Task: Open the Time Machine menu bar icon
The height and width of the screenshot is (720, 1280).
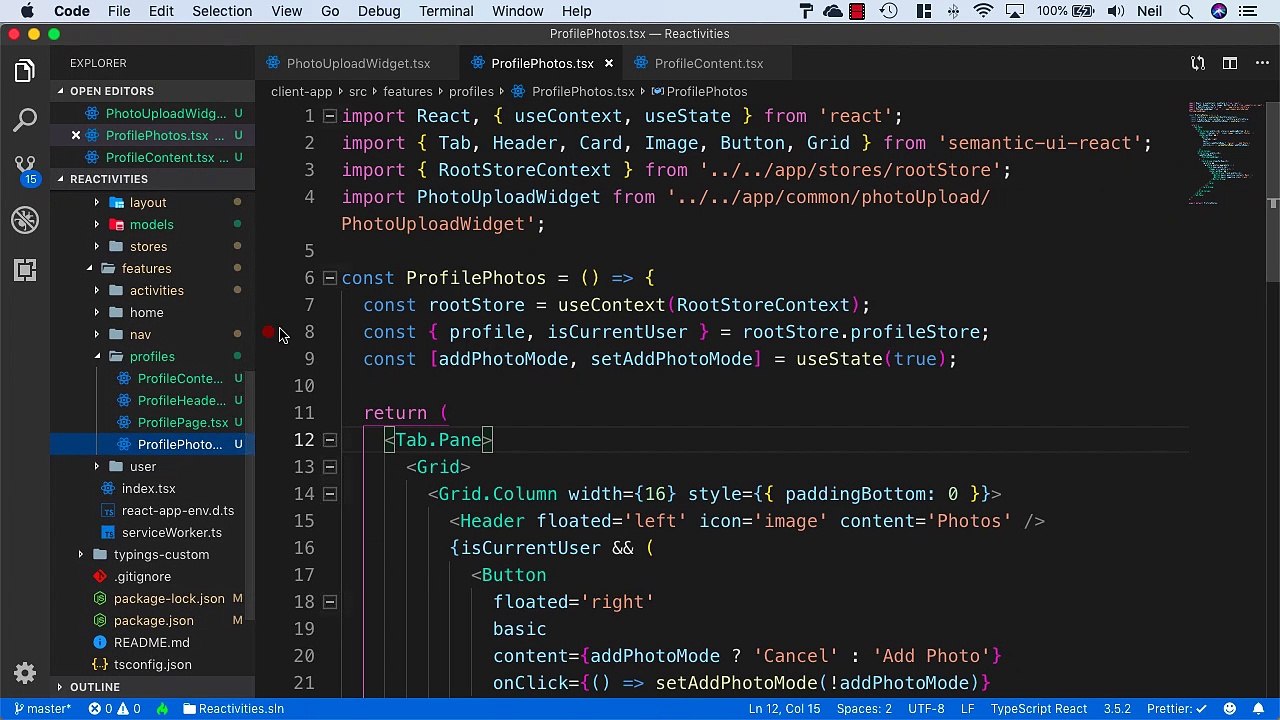Action: pos(889,11)
